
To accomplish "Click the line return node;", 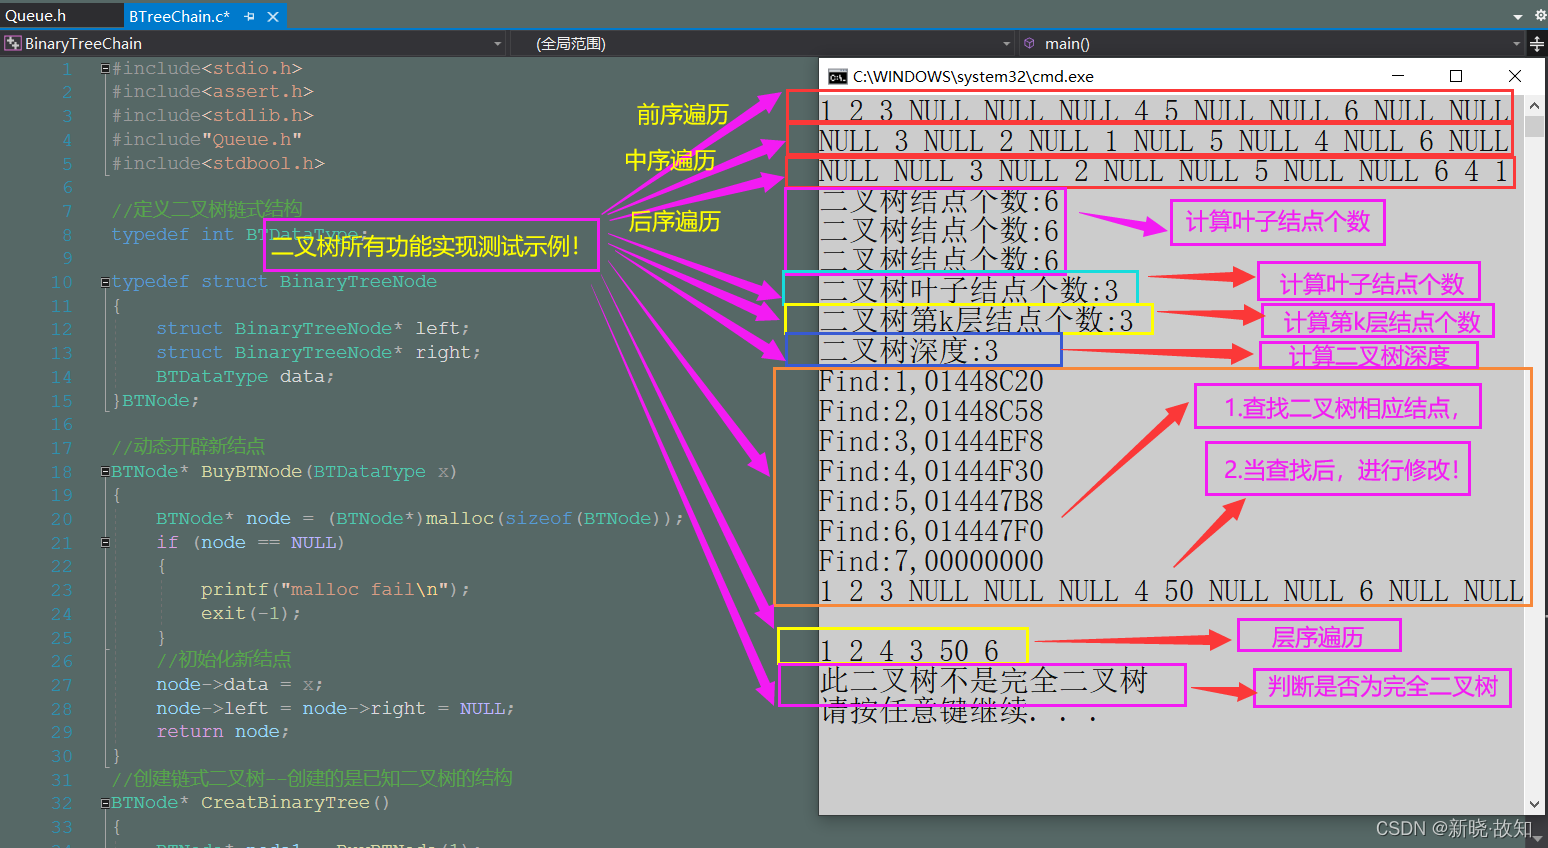I will [x=223, y=732].
